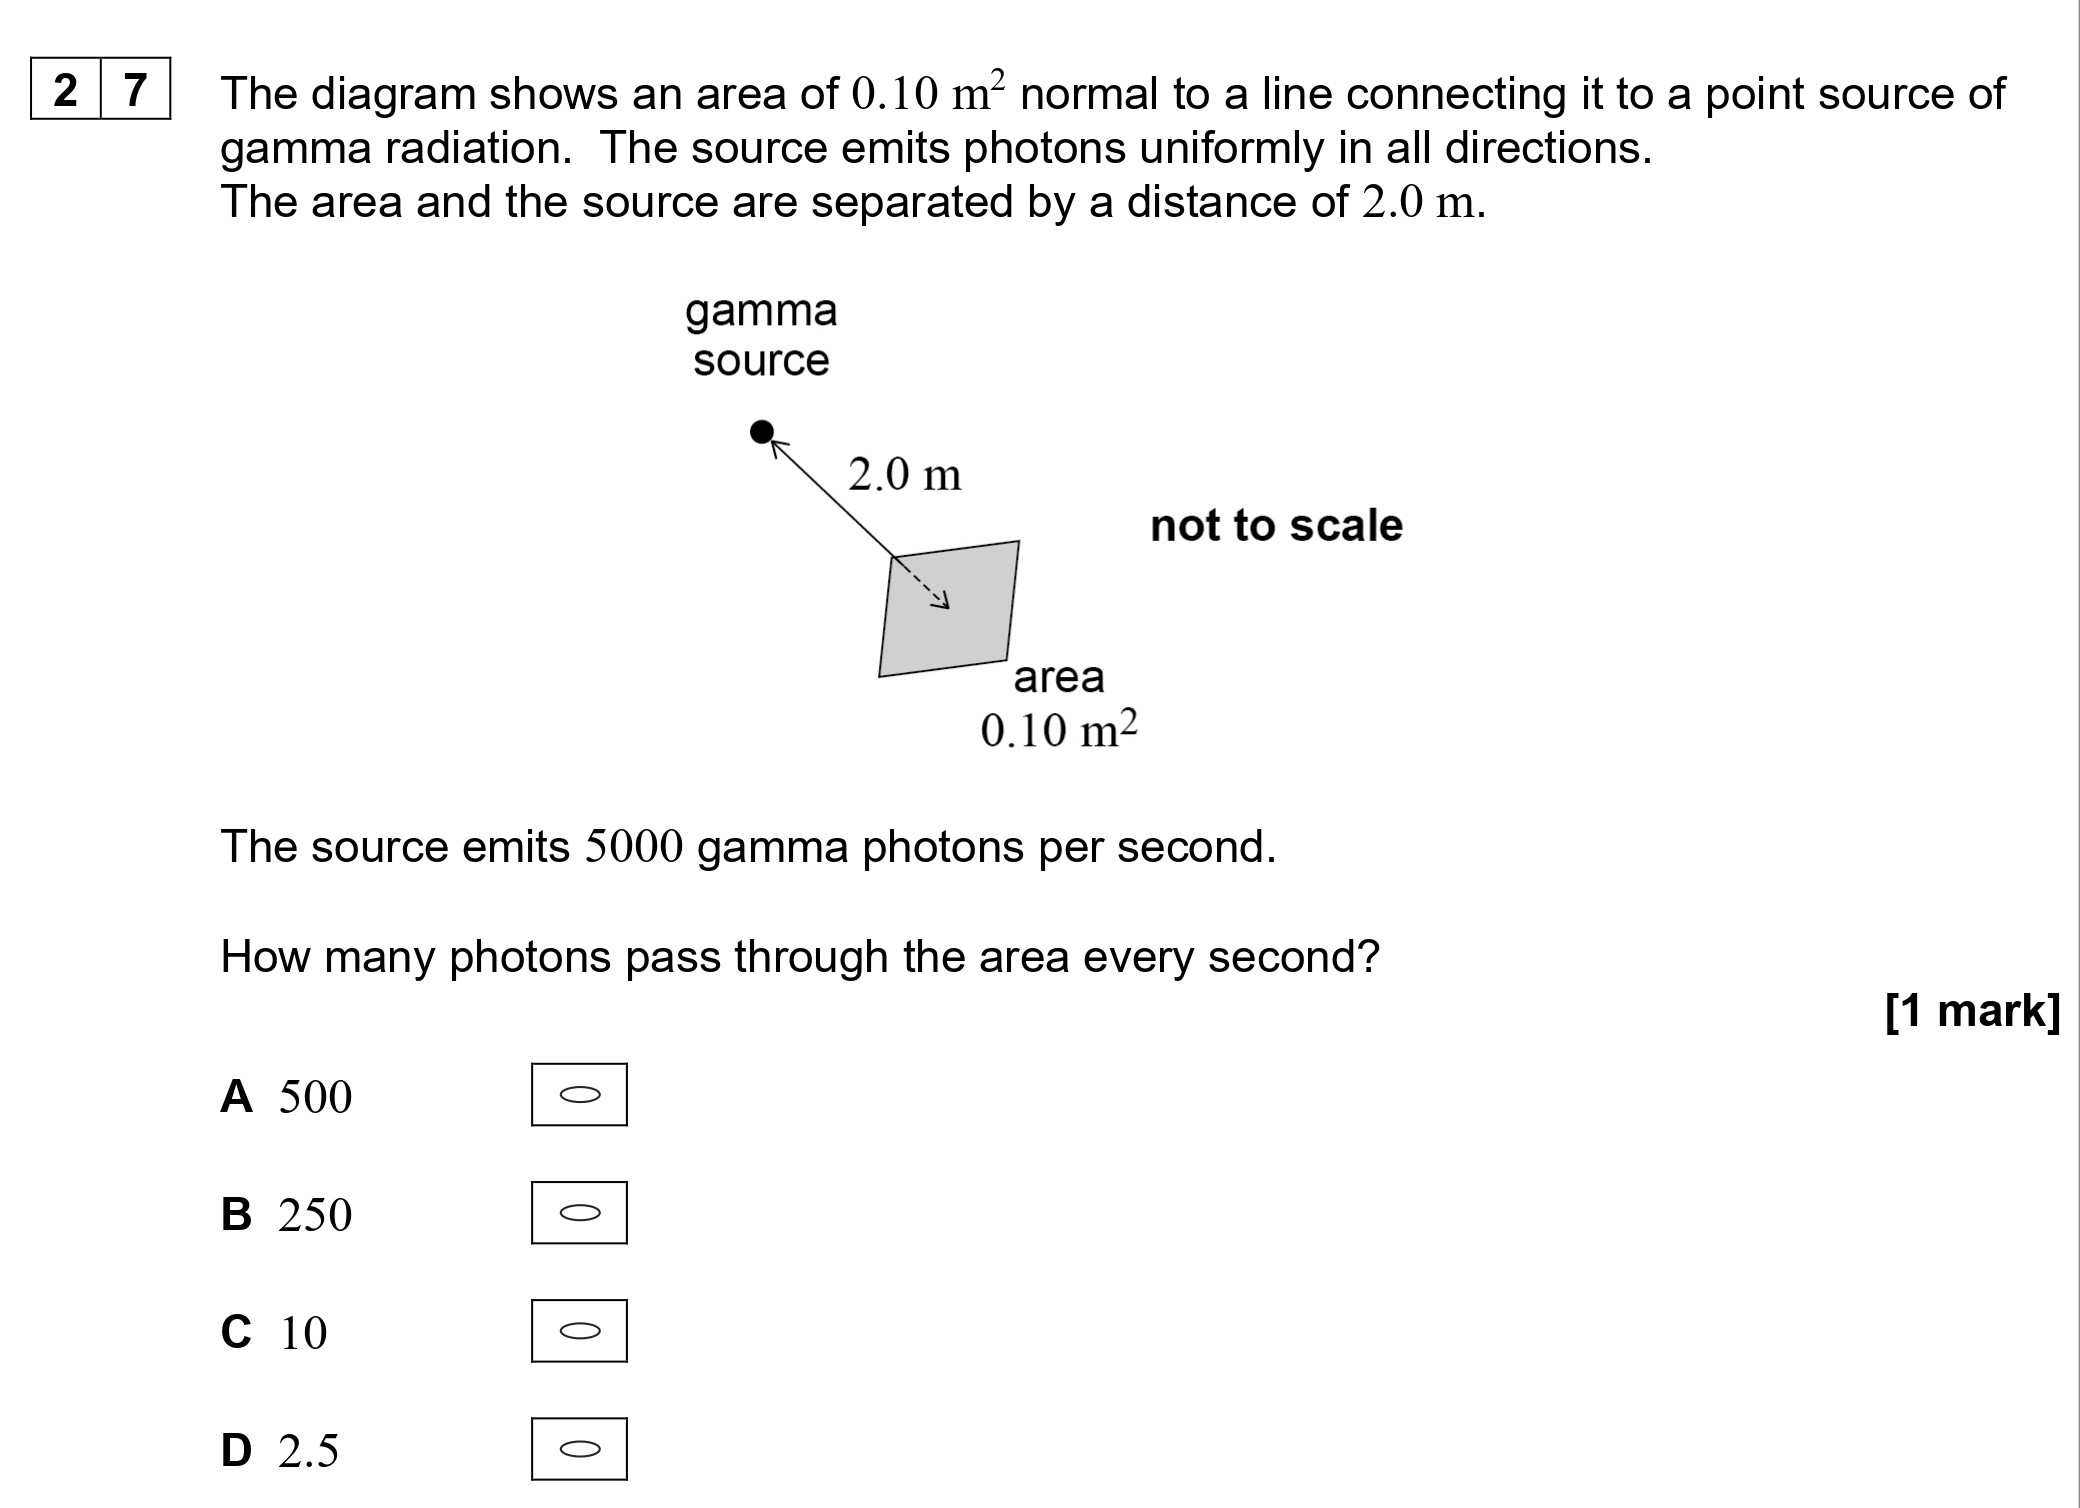Select the answer oval for option B
This screenshot has height=1508, width=2080.
click(579, 1212)
